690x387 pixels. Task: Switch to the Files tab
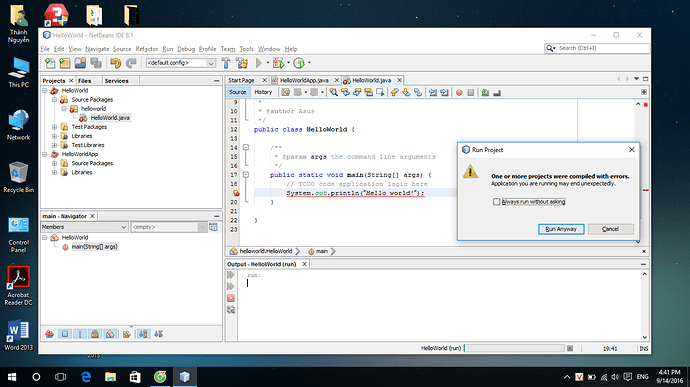84,81
